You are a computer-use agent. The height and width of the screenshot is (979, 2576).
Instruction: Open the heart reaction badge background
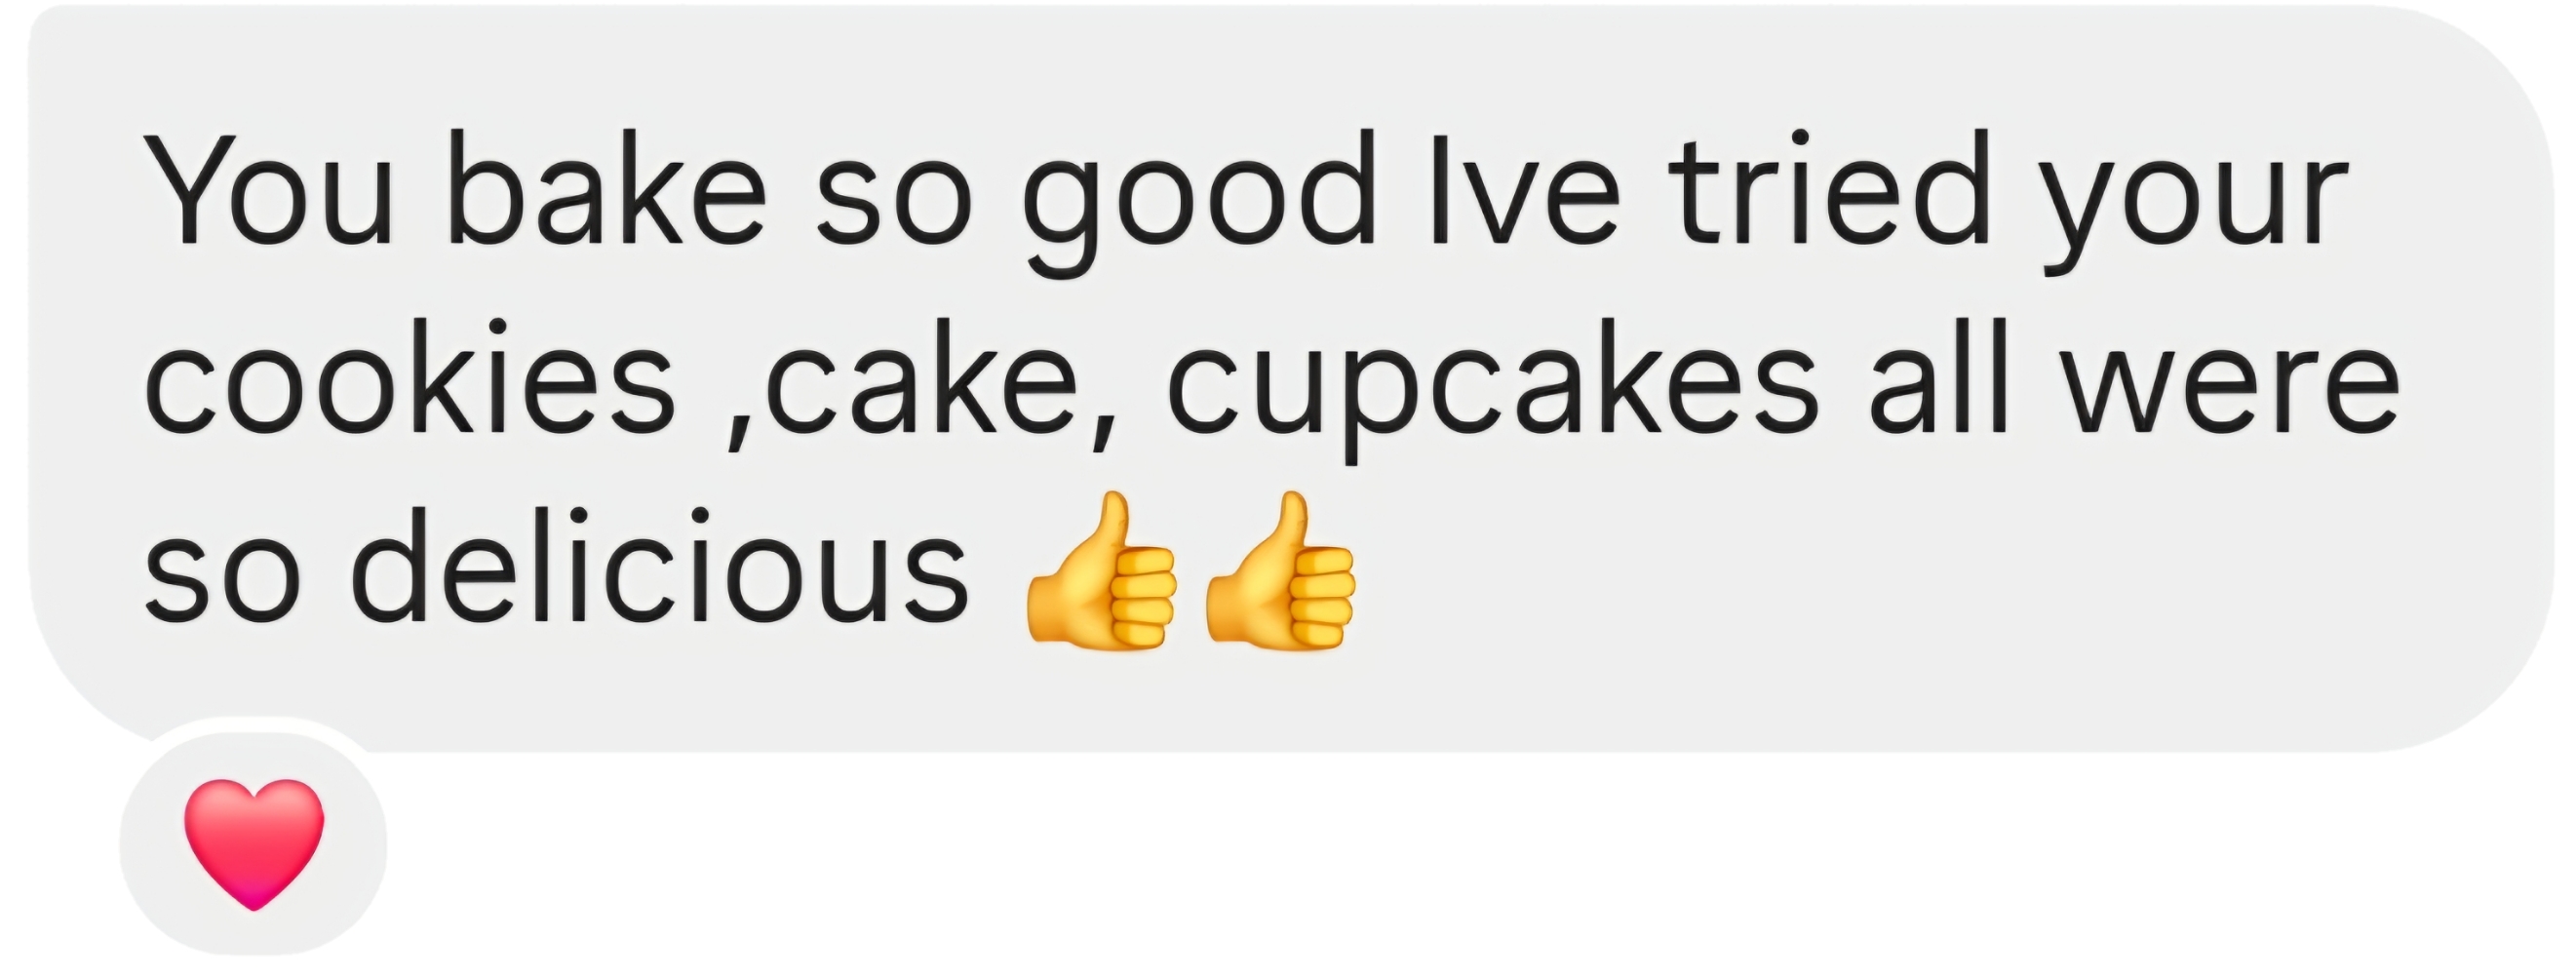(254, 843)
